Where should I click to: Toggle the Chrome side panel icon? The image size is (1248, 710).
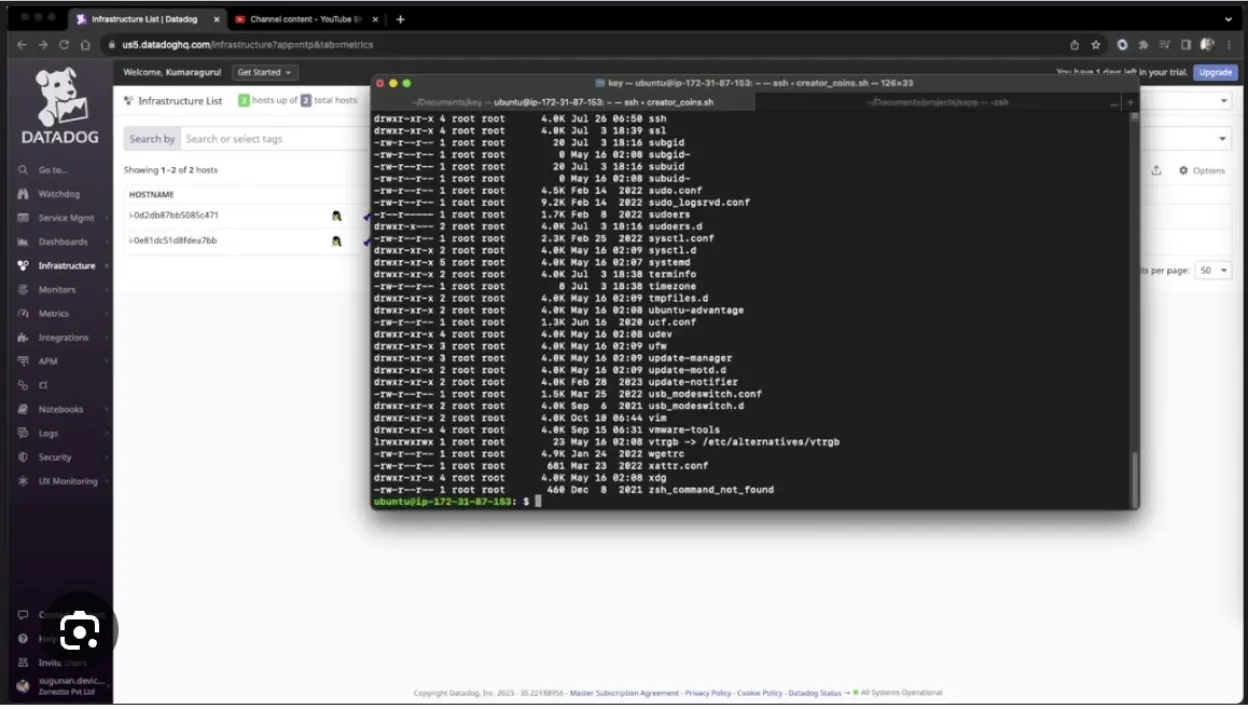click(1186, 45)
